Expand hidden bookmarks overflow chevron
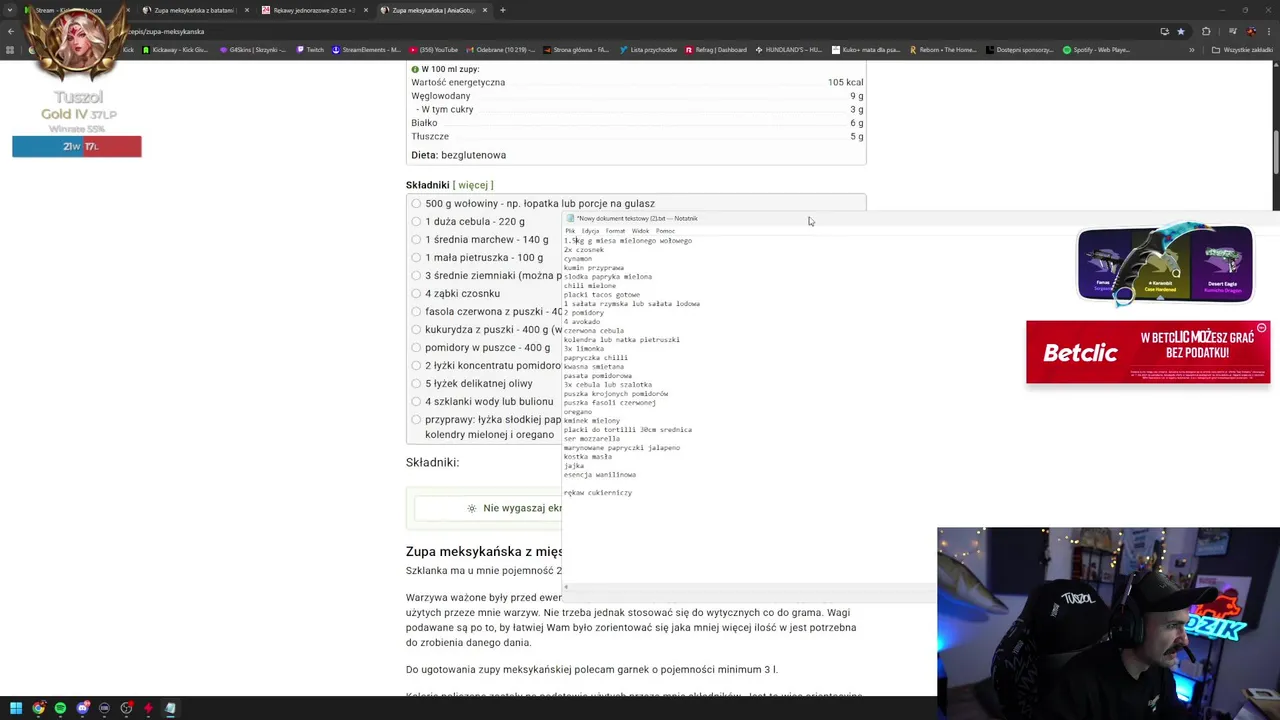The image size is (1280, 720). click(x=1191, y=49)
